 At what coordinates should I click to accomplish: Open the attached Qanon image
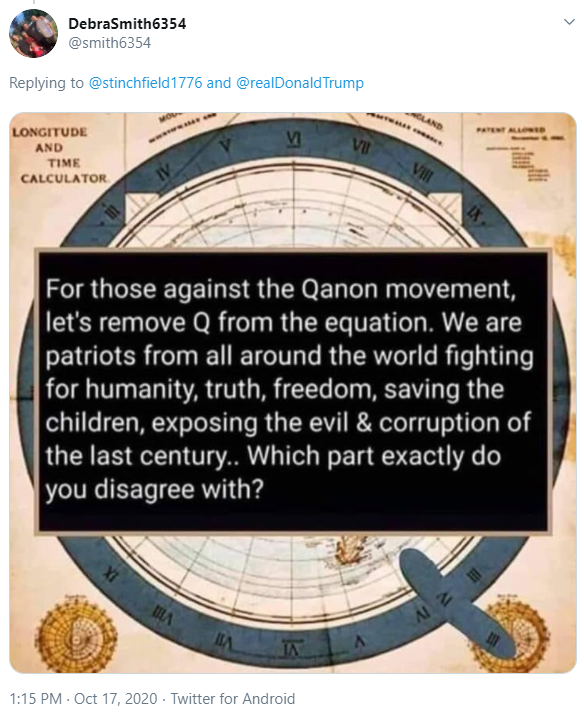click(293, 393)
